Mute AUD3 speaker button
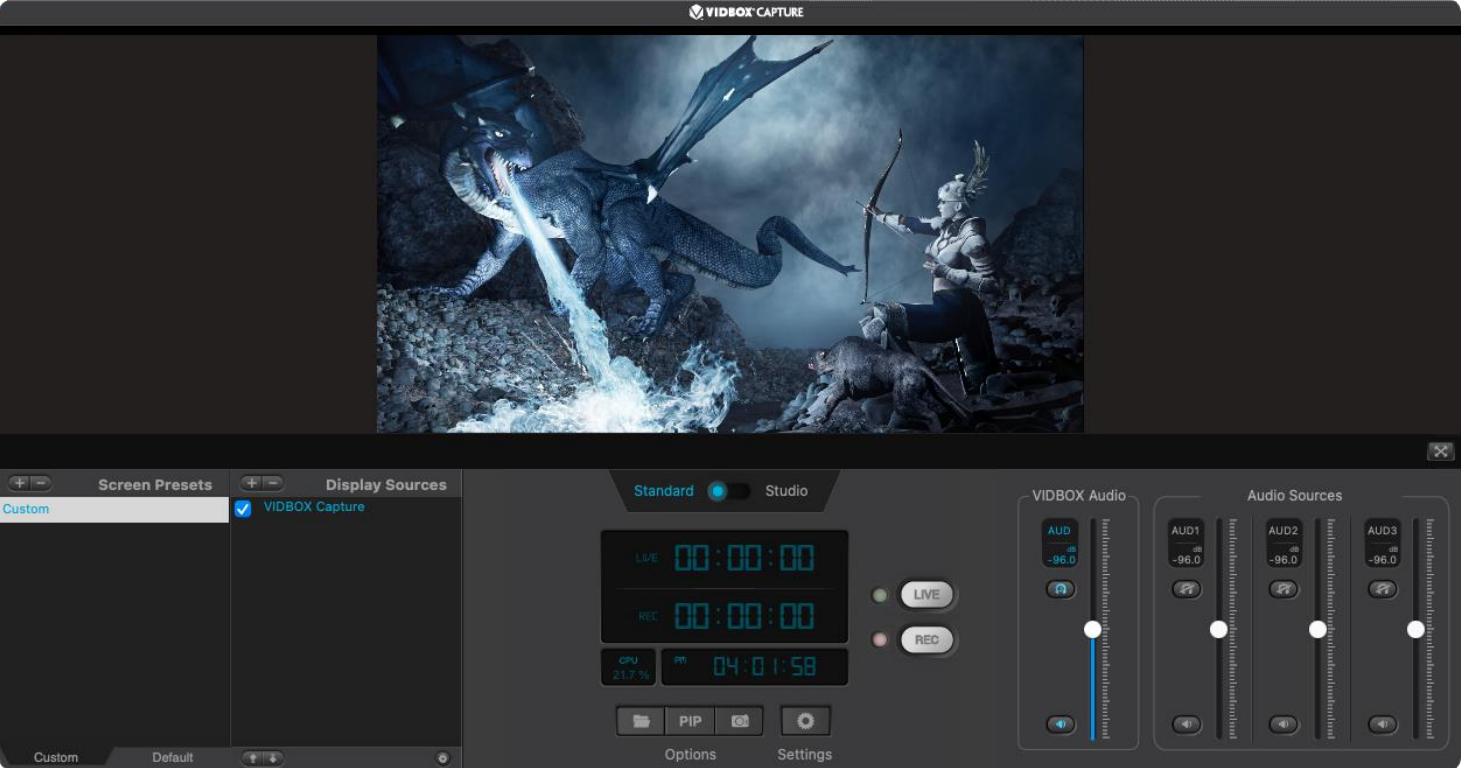The height and width of the screenshot is (768, 1462). (1382, 724)
